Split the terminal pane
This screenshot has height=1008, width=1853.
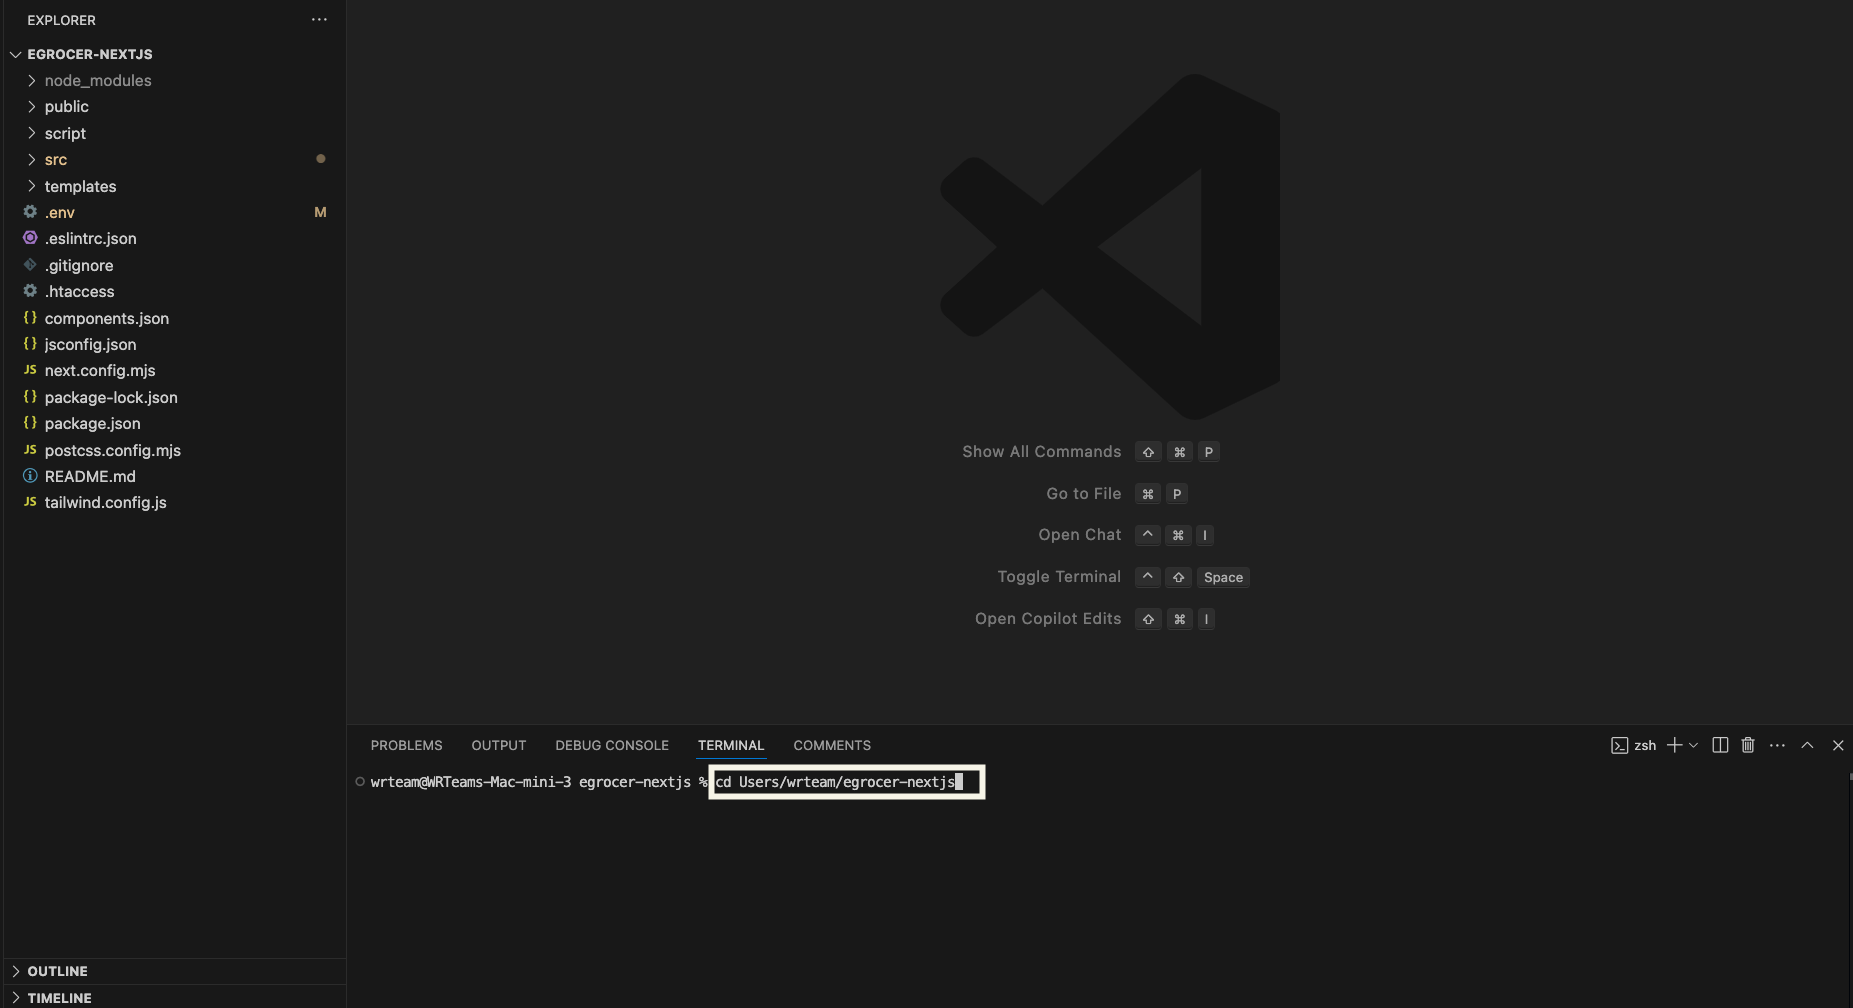pyautogui.click(x=1720, y=745)
